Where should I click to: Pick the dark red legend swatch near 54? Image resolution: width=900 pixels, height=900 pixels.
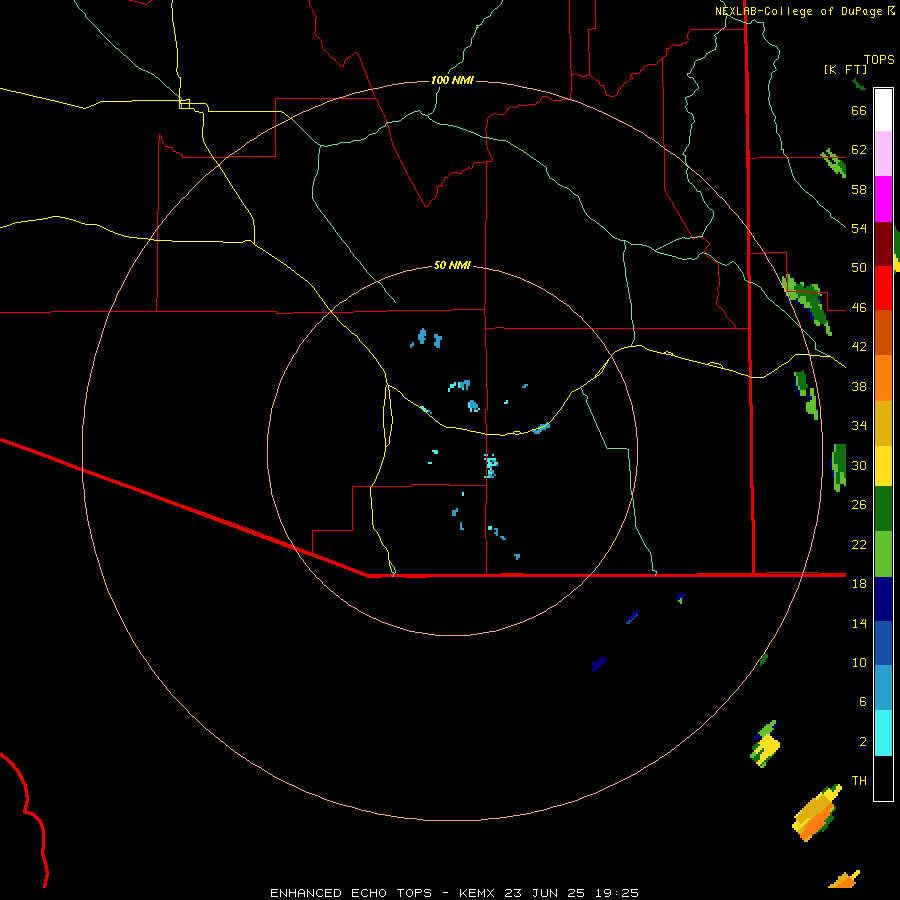(883, 244)
